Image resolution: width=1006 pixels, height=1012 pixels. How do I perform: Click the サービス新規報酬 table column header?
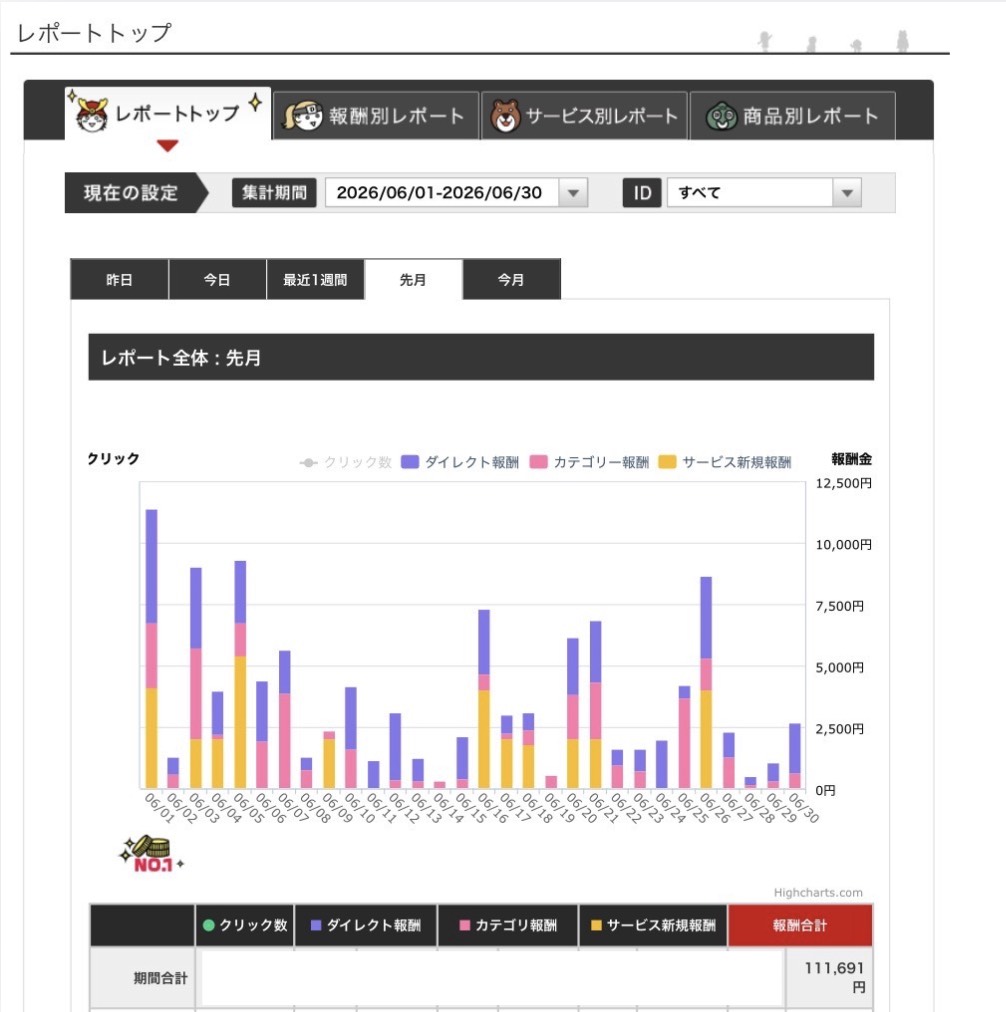tap(653, 925)
